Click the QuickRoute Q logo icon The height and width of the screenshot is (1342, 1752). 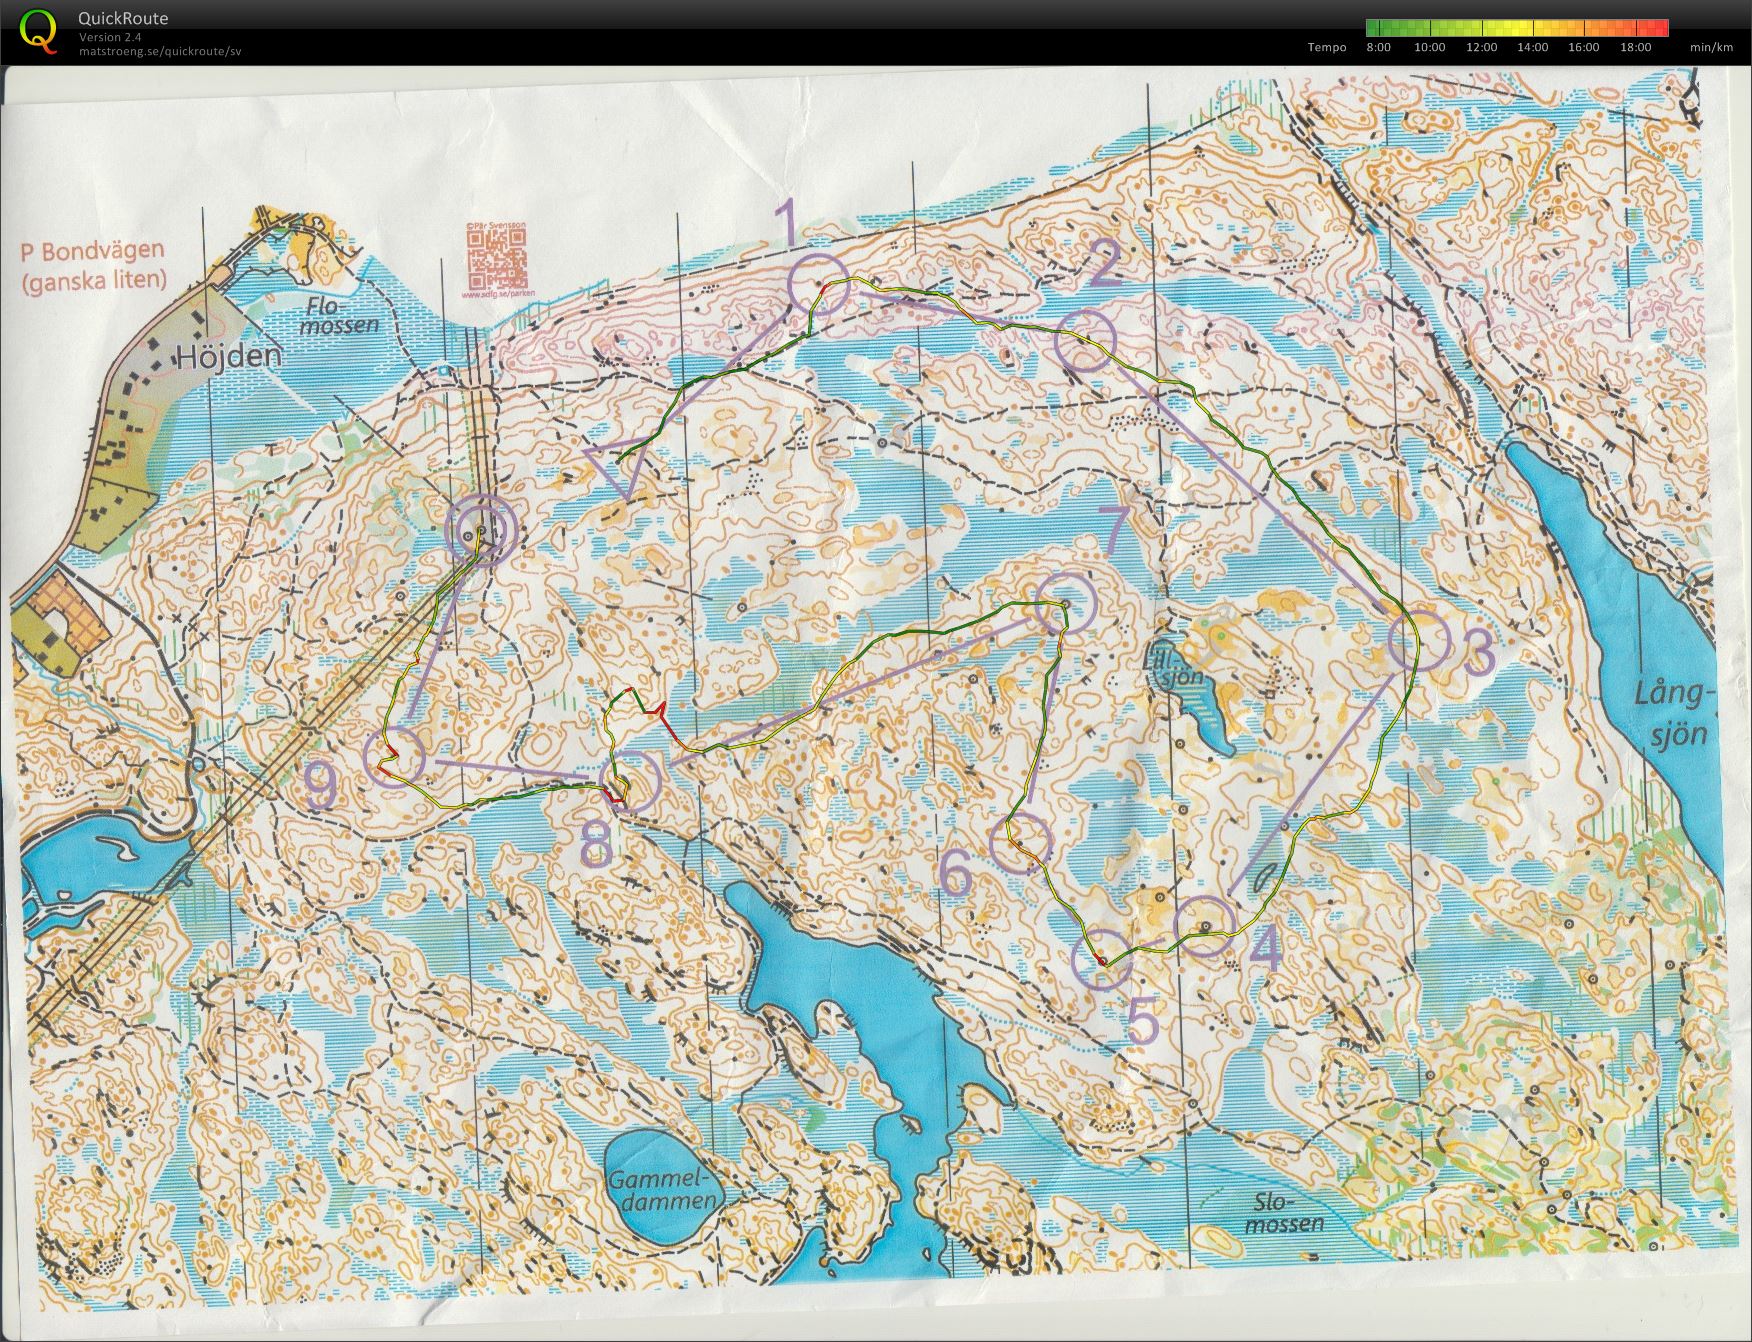pos(37,30)
